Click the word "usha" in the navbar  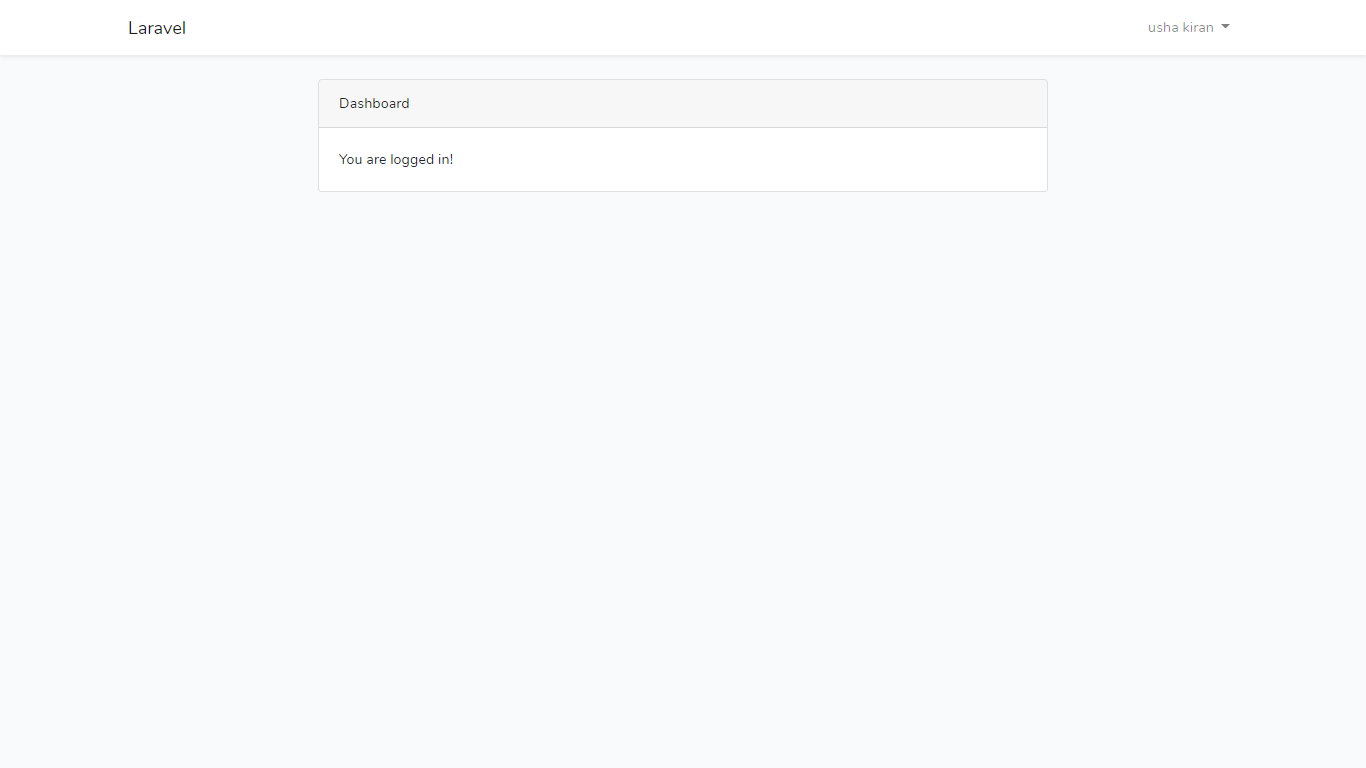click(1163, 28)
